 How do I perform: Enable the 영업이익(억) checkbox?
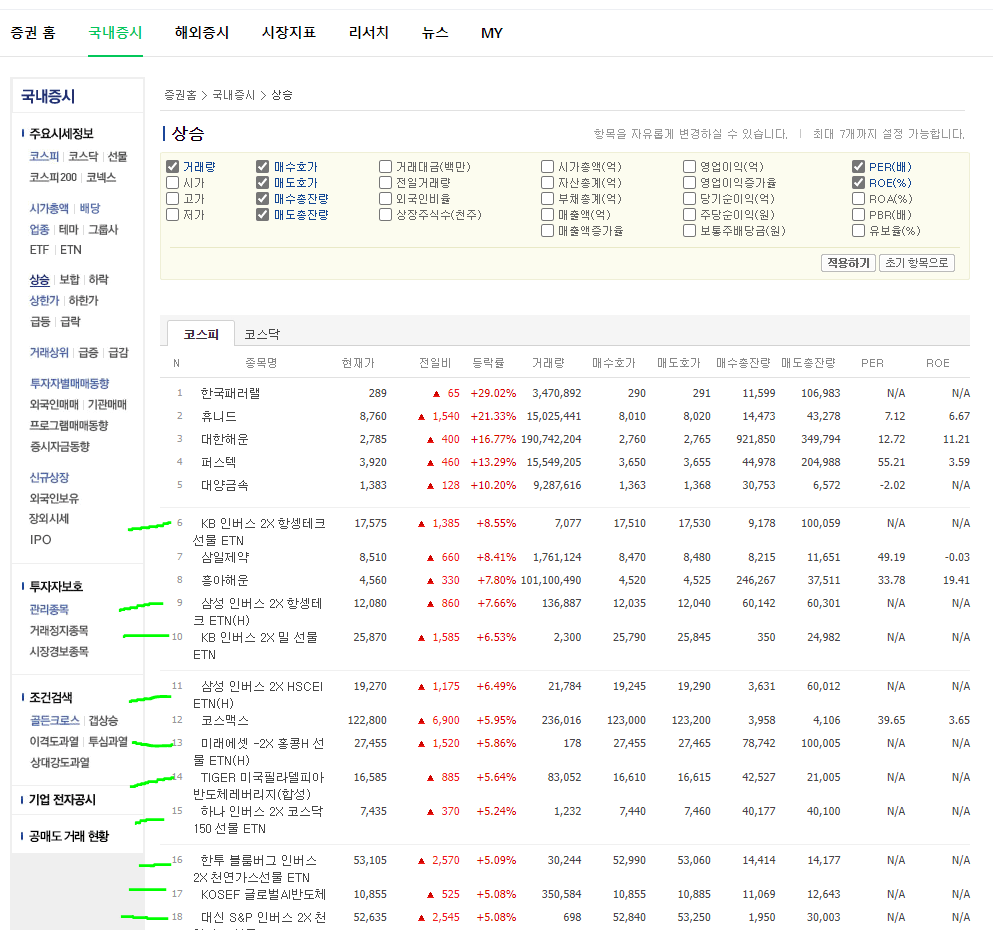click(x=689, y=167)
